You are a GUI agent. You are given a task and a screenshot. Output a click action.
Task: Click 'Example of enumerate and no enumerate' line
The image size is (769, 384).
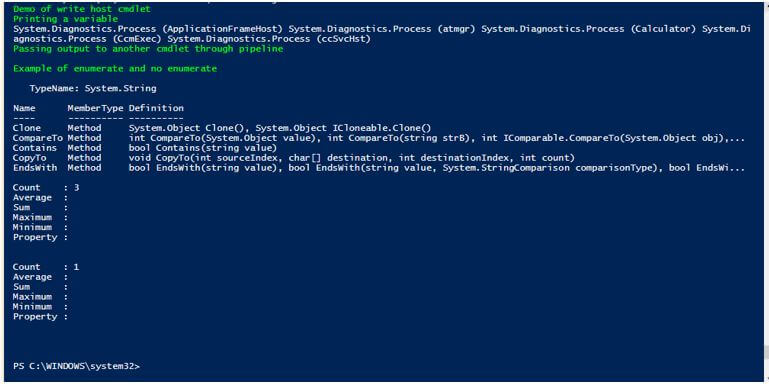(115, 69)
